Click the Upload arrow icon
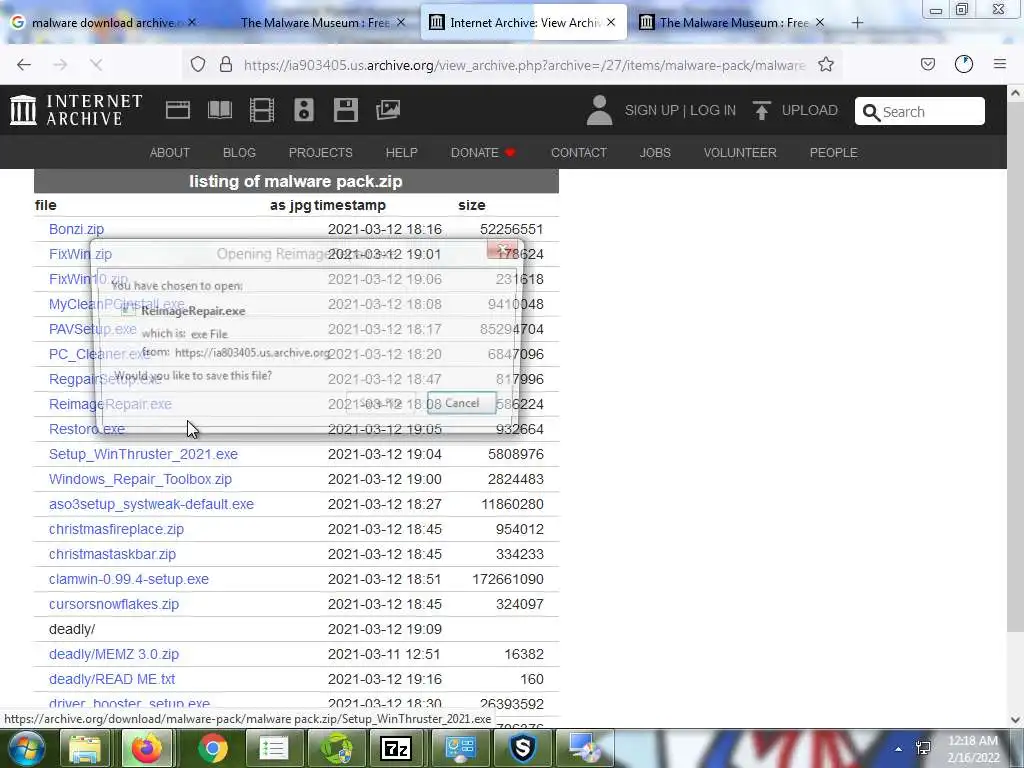The width and height of the screenshot is (1024, 768). pos(761,110)
